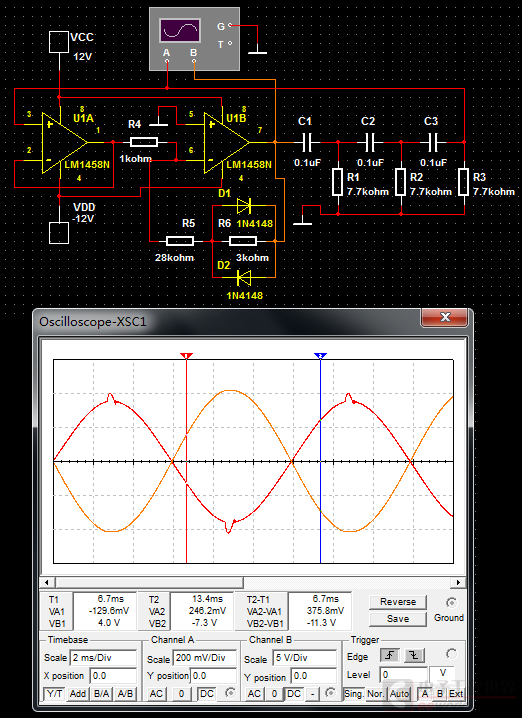The image size is (522, 718).
Task: Select the rising edge trigger icon
Action: pyautogui.click(x=390, y=655)
